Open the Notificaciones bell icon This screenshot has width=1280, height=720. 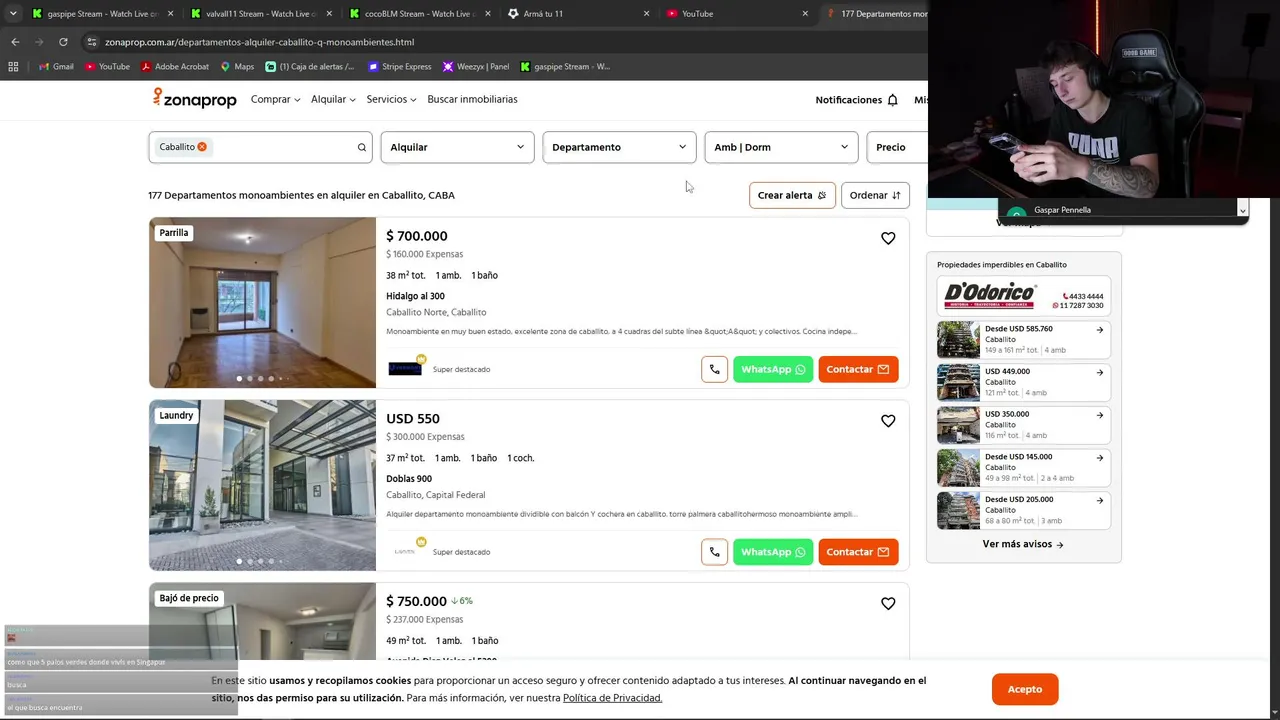[x=892, y=100]
